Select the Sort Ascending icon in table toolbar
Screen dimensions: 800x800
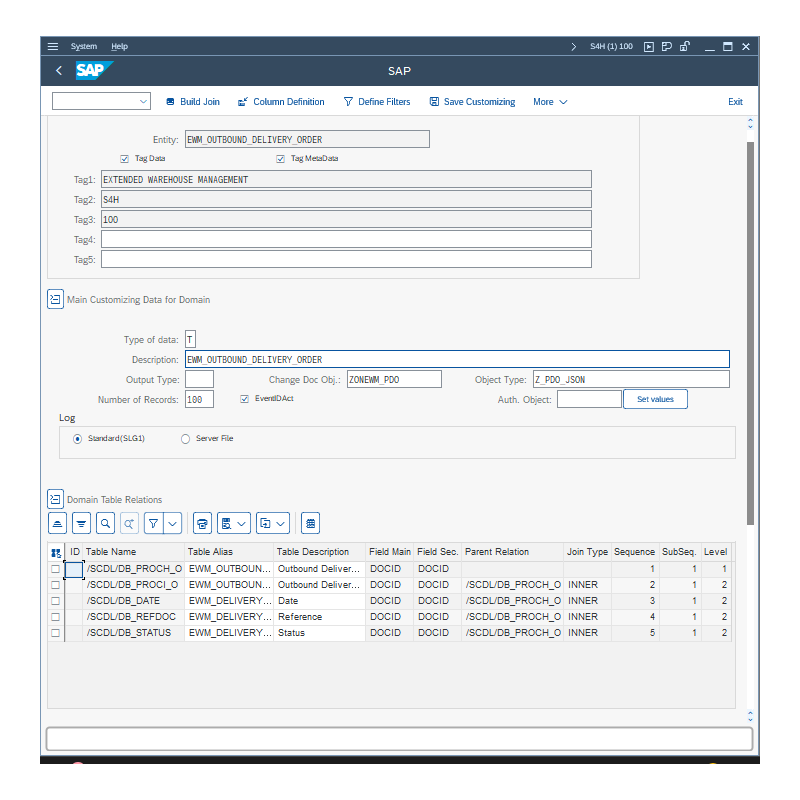click(57, 522)
